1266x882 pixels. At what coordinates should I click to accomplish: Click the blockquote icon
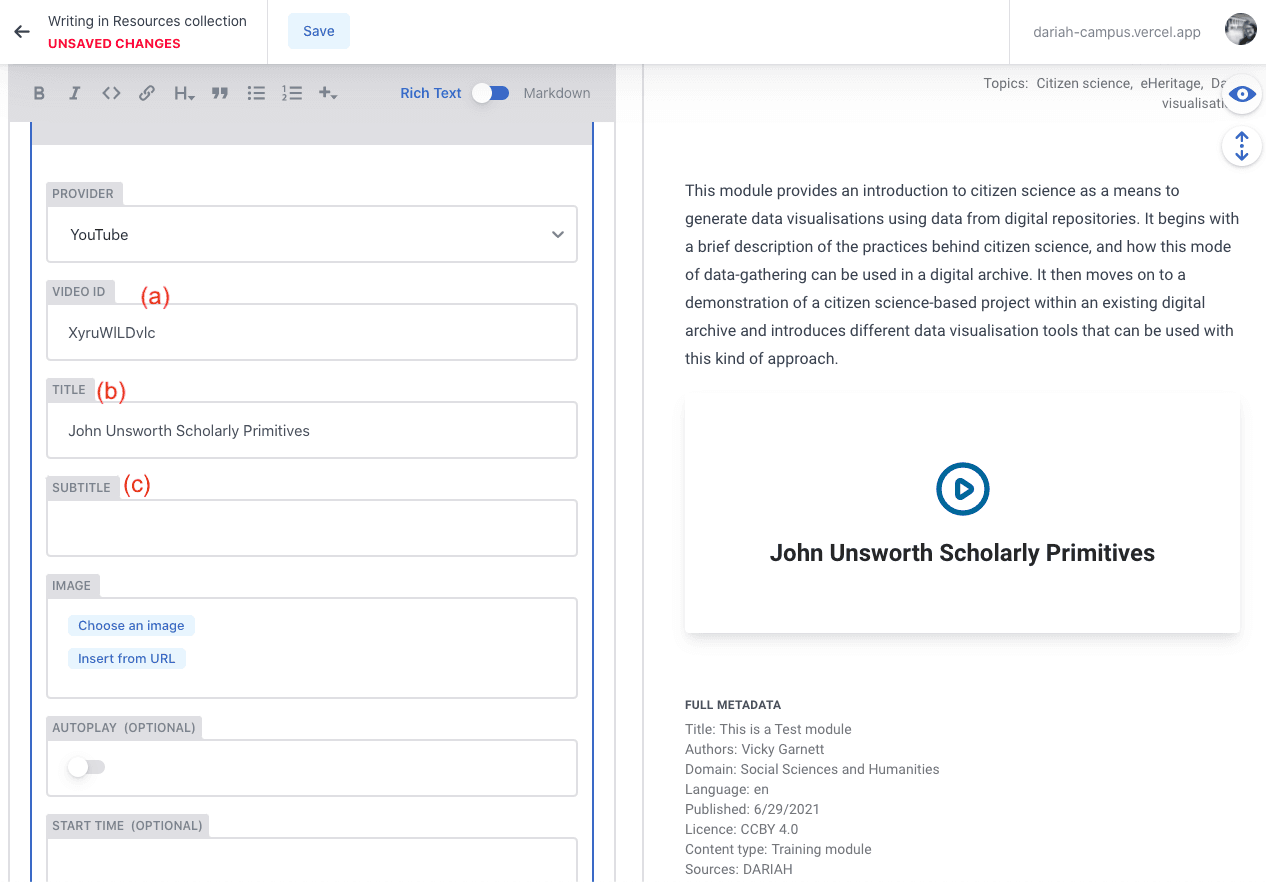(x=220, y=93)
